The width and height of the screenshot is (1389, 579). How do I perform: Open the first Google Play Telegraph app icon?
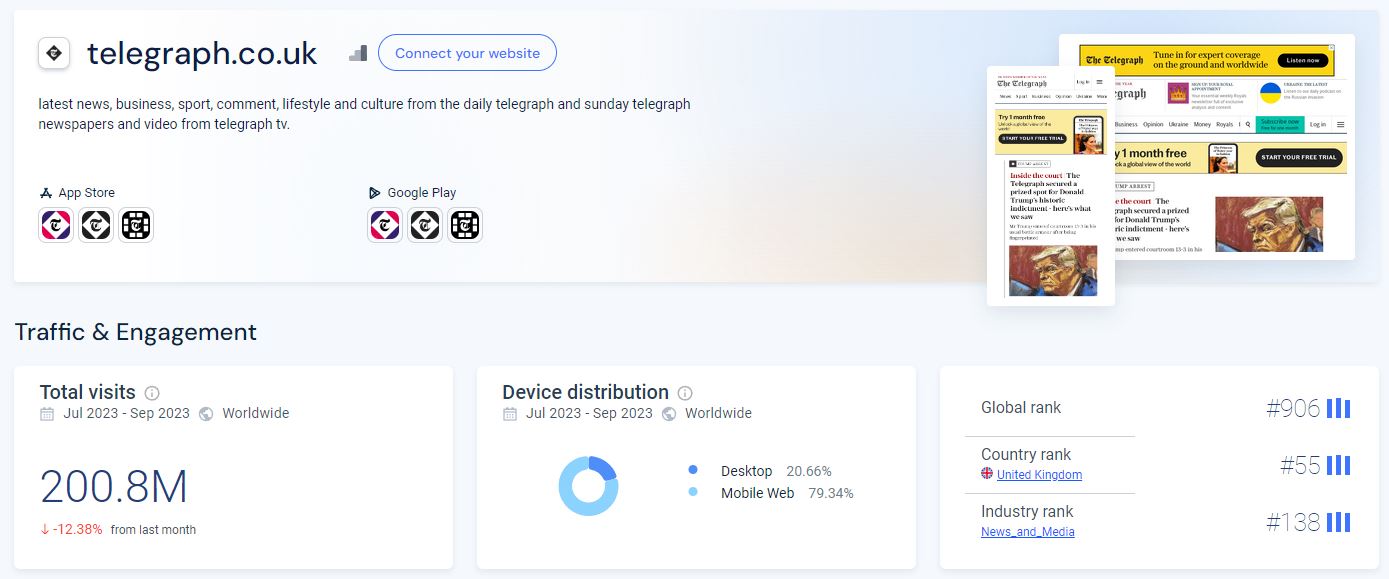click(x=385, y=225)
